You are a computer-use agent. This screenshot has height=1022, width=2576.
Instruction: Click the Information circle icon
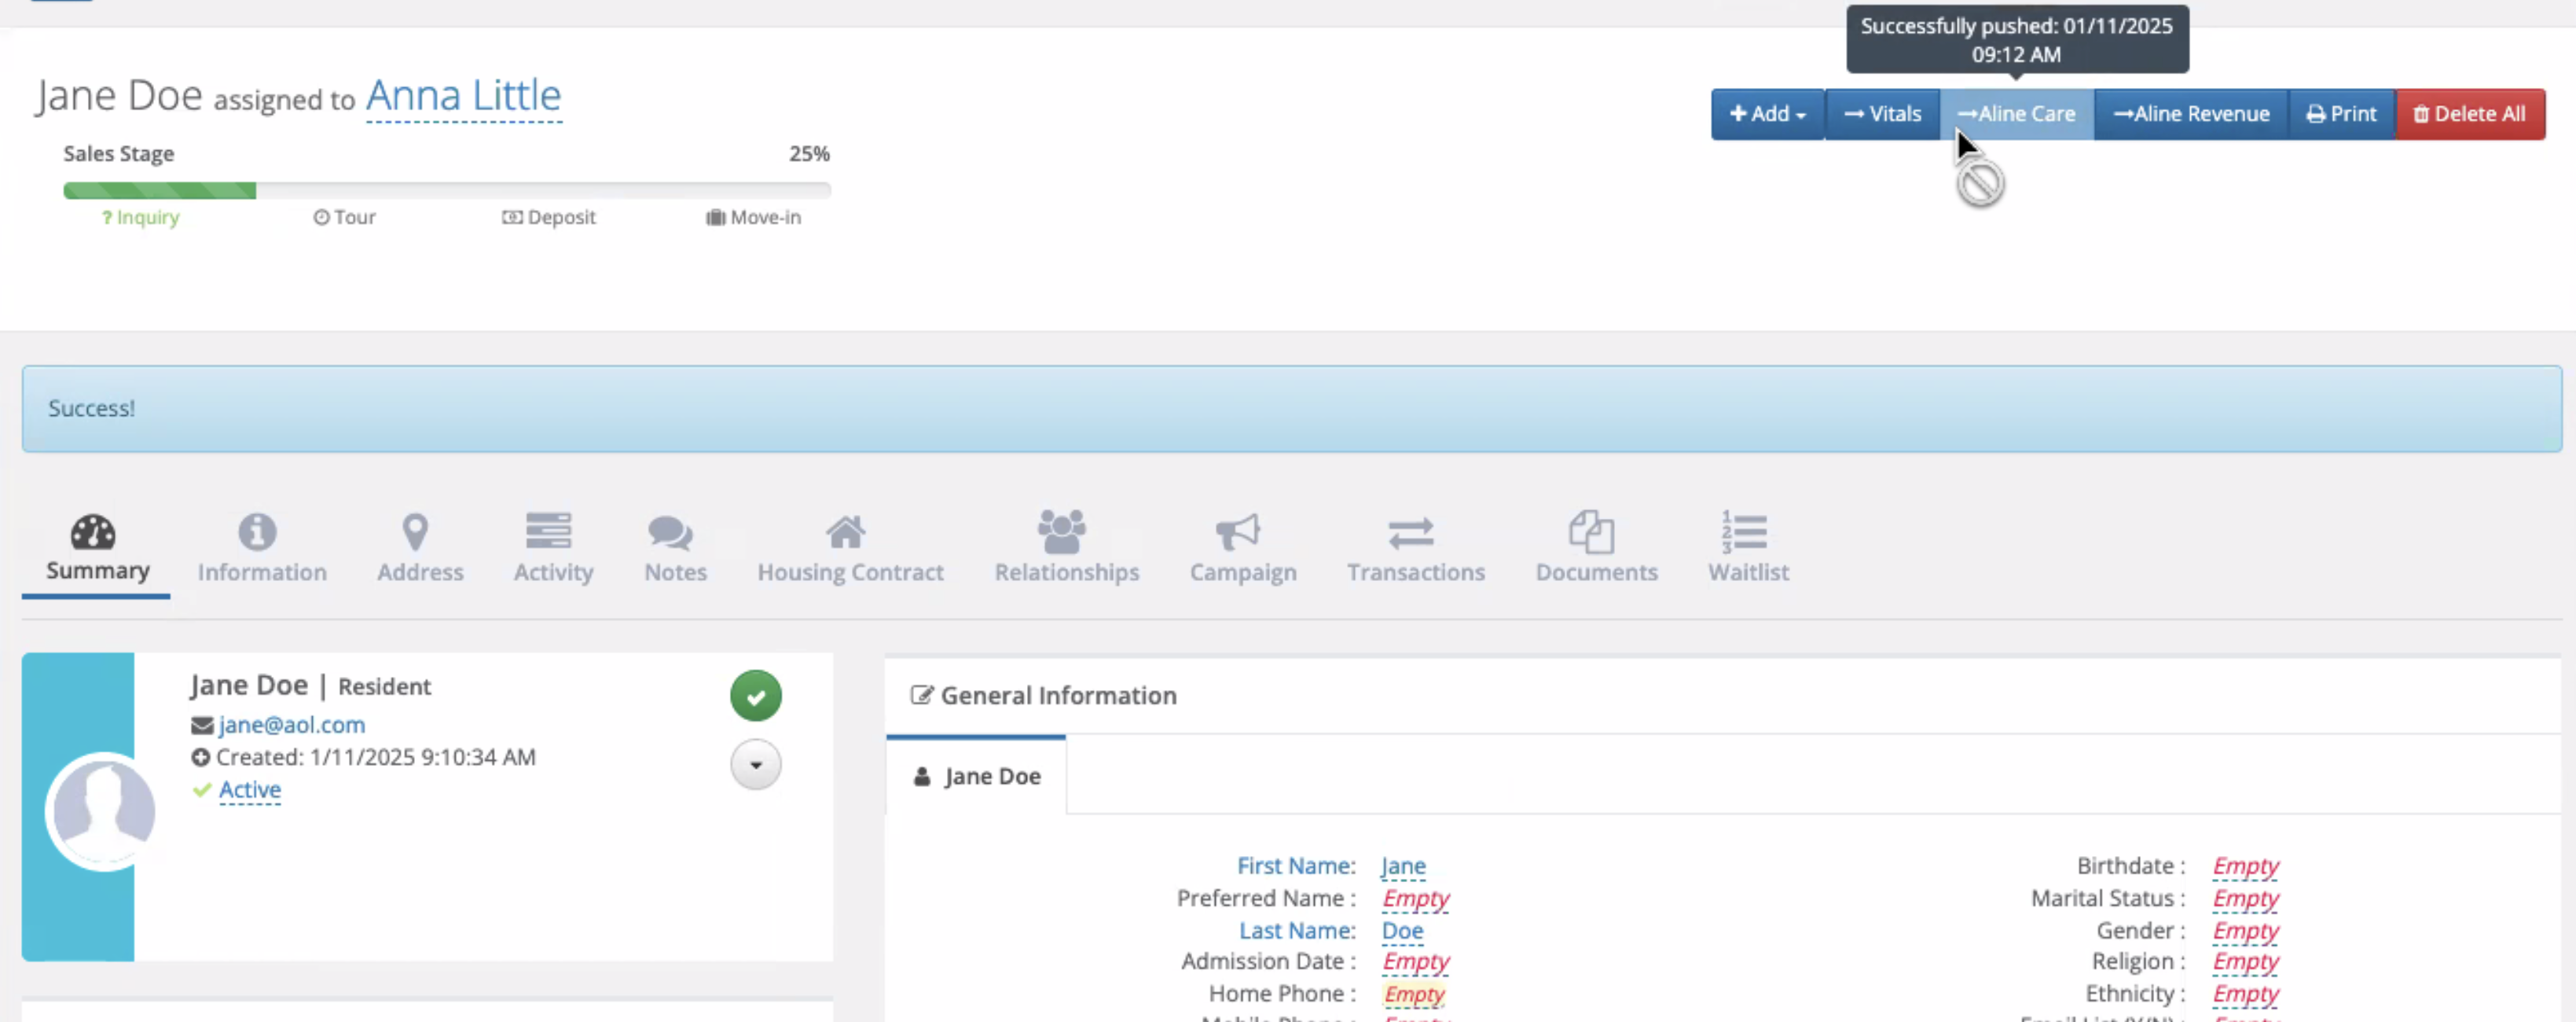[257, 532]
